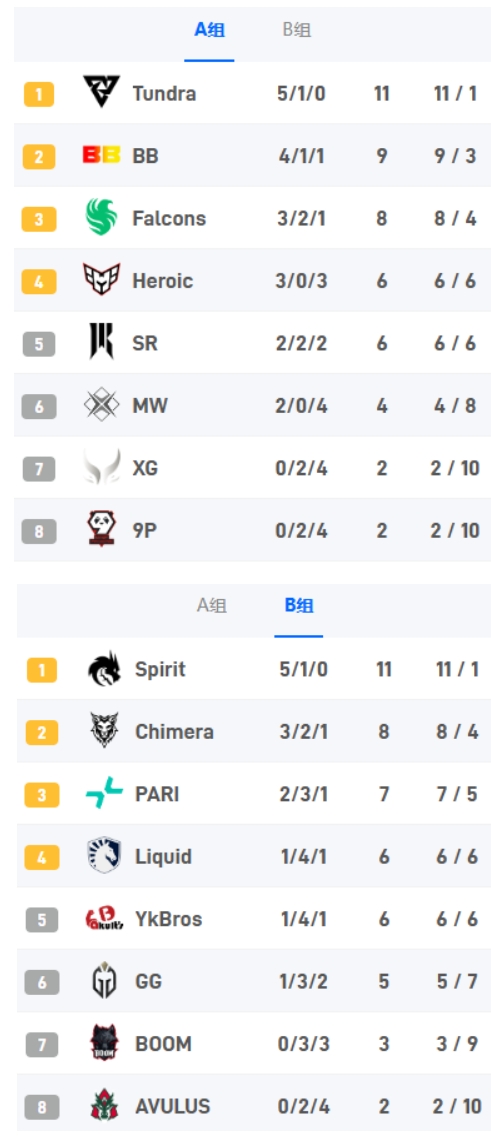491x1143 pixels.
Task: Select the Heroic team logo
Action: (x=101, y=280)
